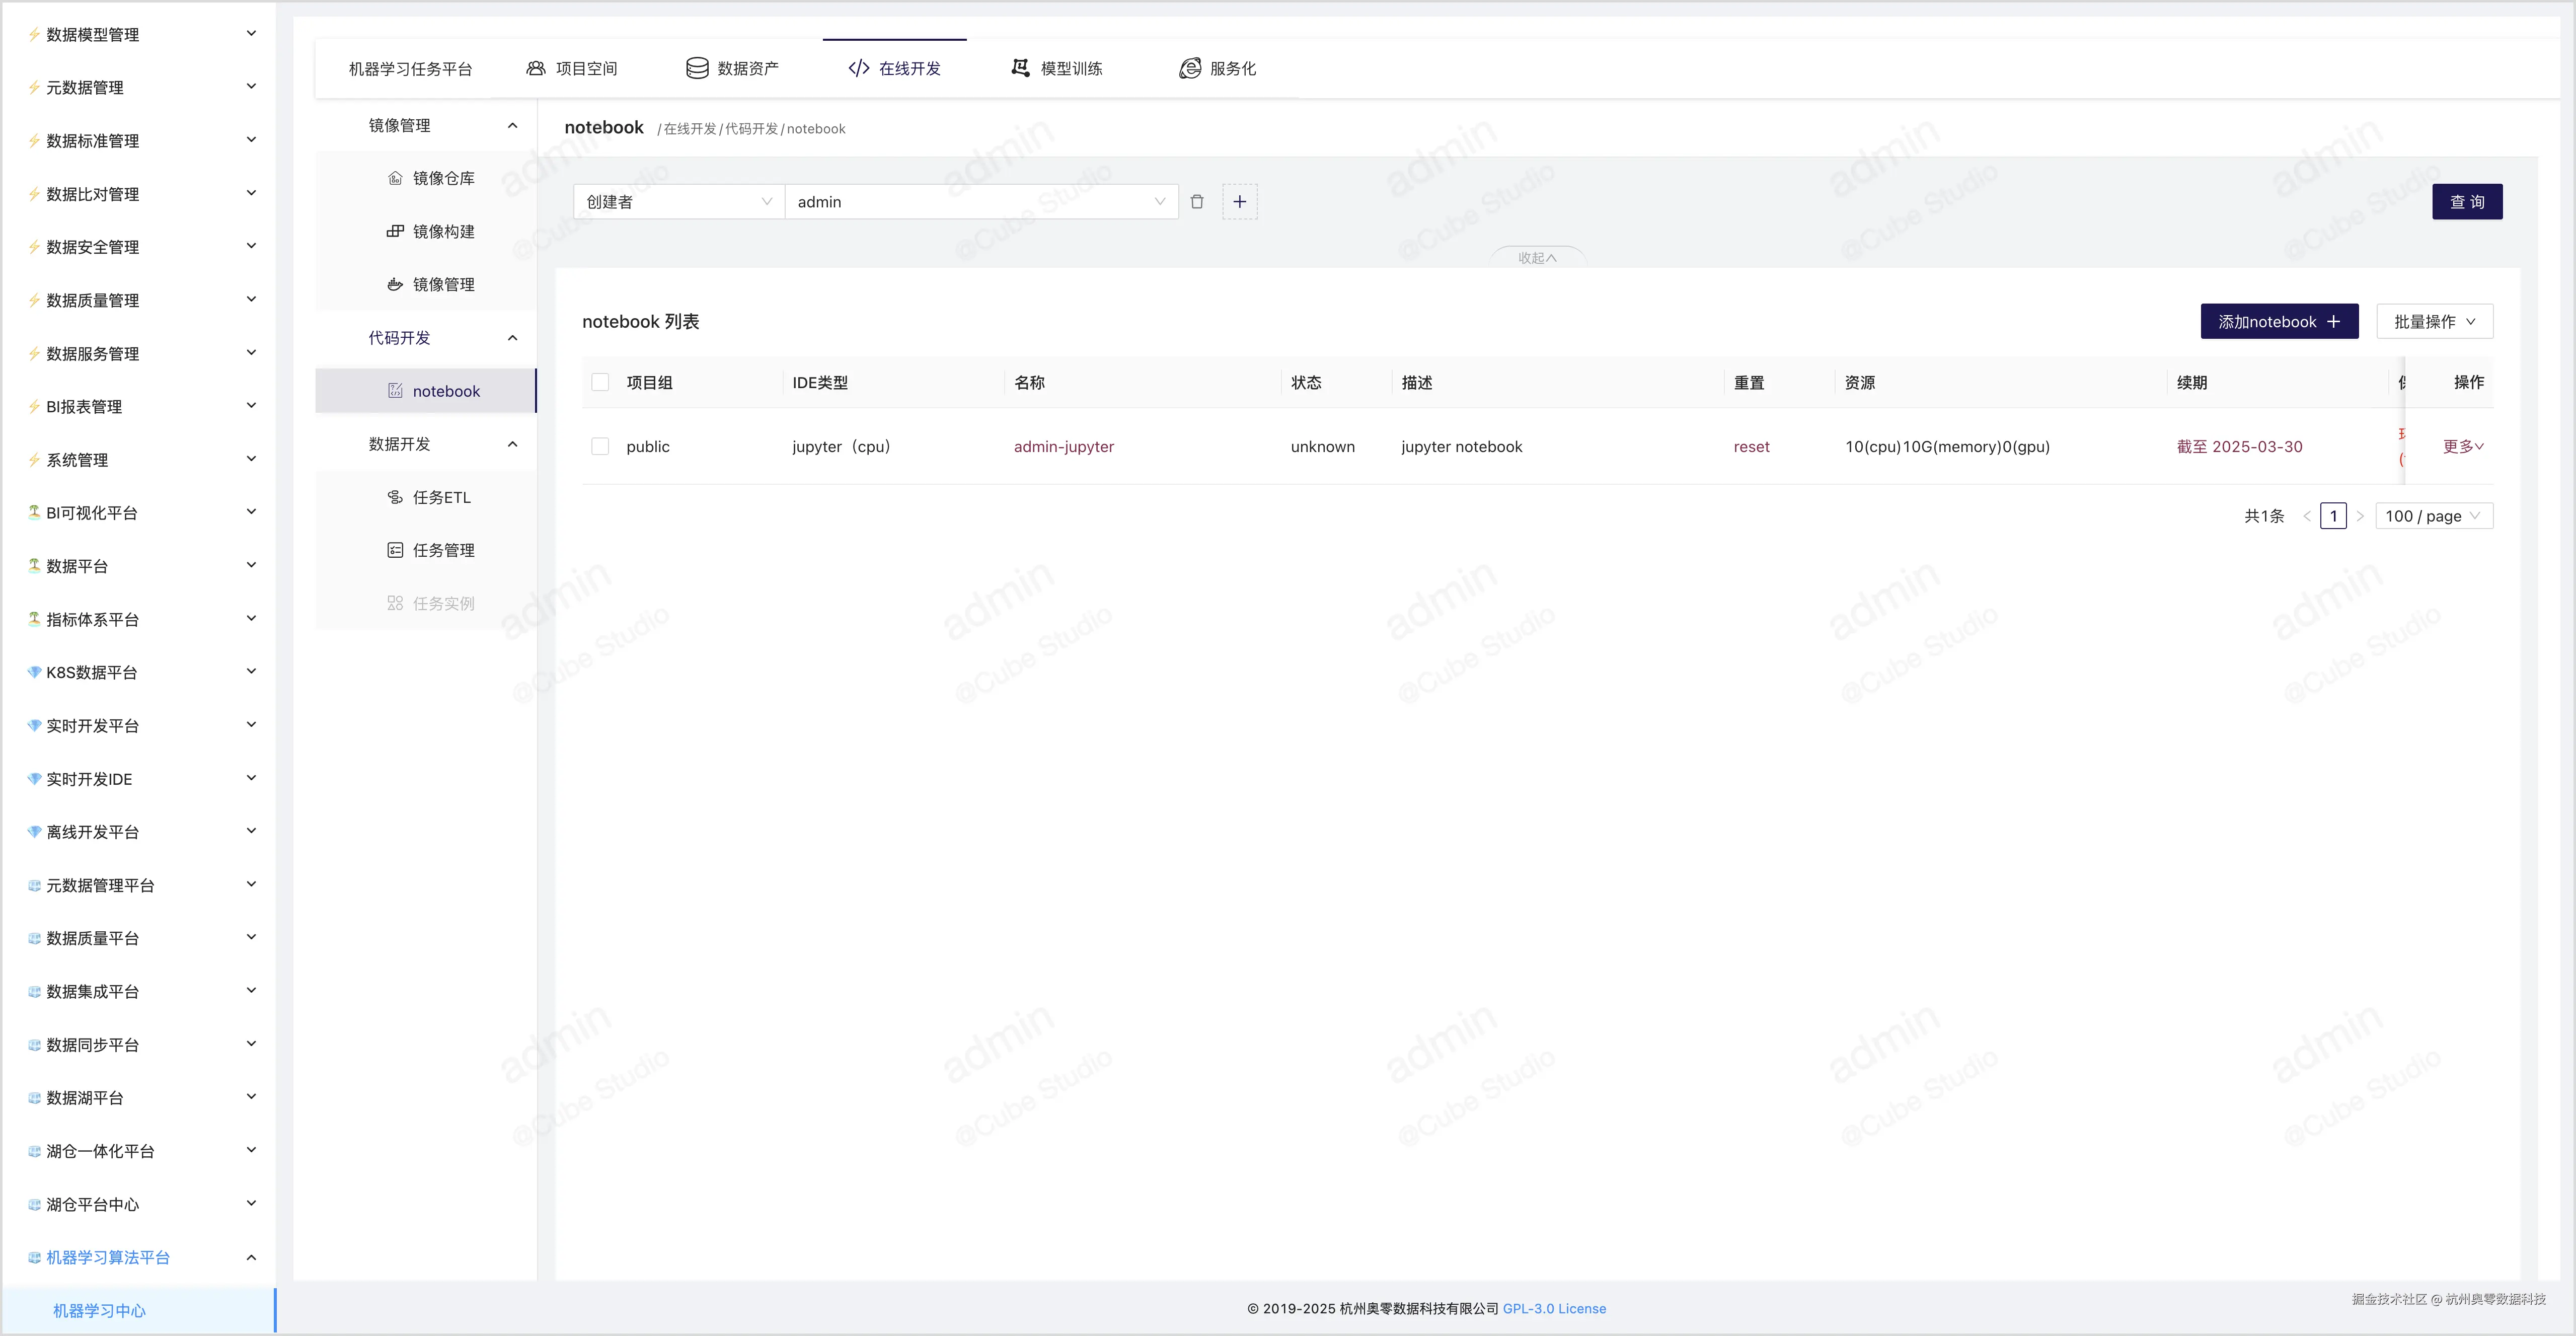2576x1336 pixels.
Task: Open 镜像管理 submenu entry with ship icon
Action: click(x=443, y=284)
